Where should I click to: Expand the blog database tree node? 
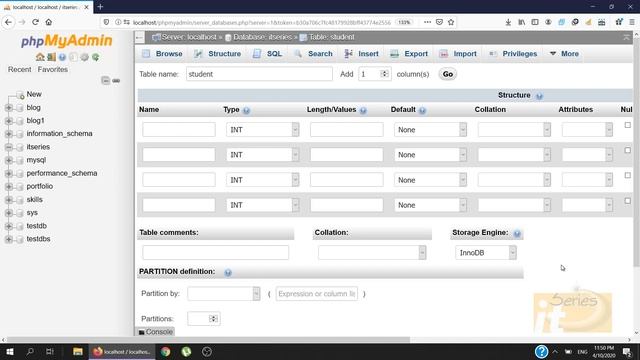tap(9, 108)
